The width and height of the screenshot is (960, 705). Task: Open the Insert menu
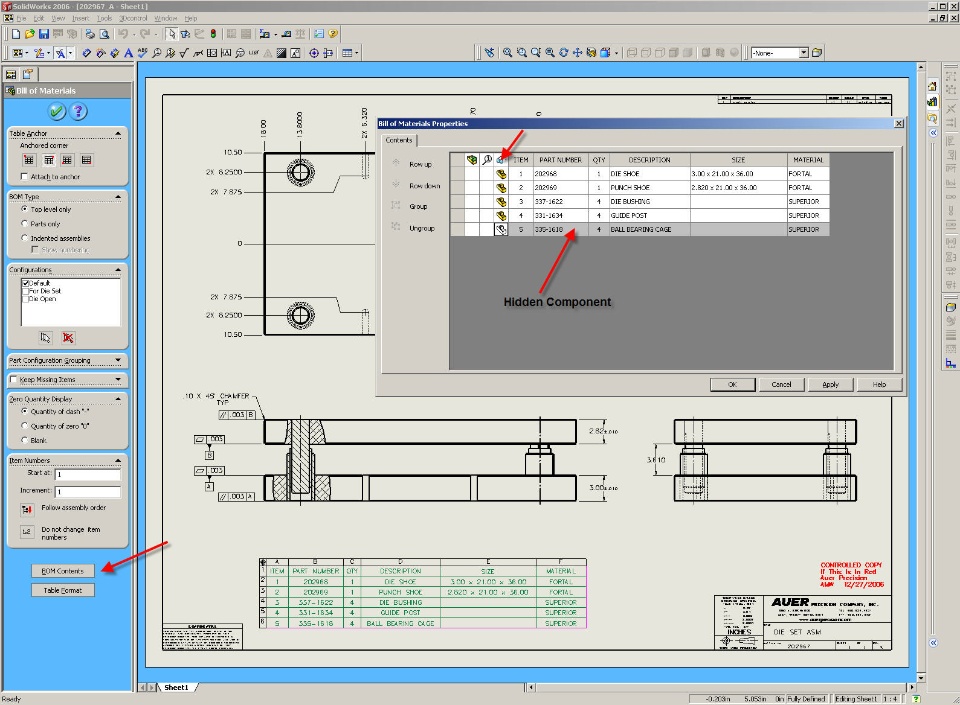click(80, 18)
